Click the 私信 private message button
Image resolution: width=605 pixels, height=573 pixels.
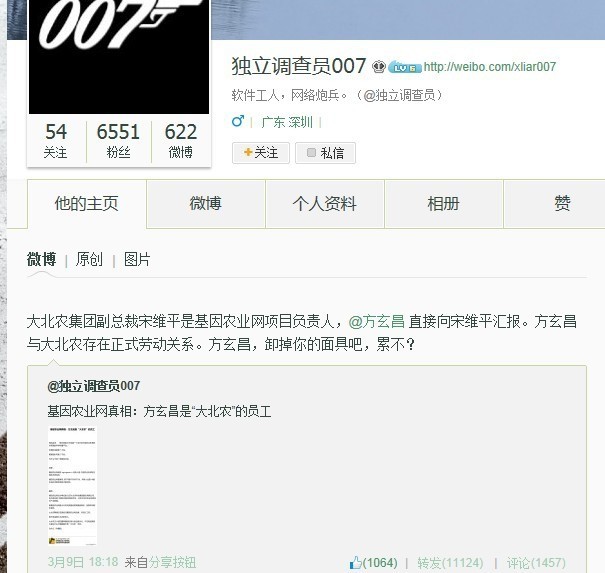[325, 153]
